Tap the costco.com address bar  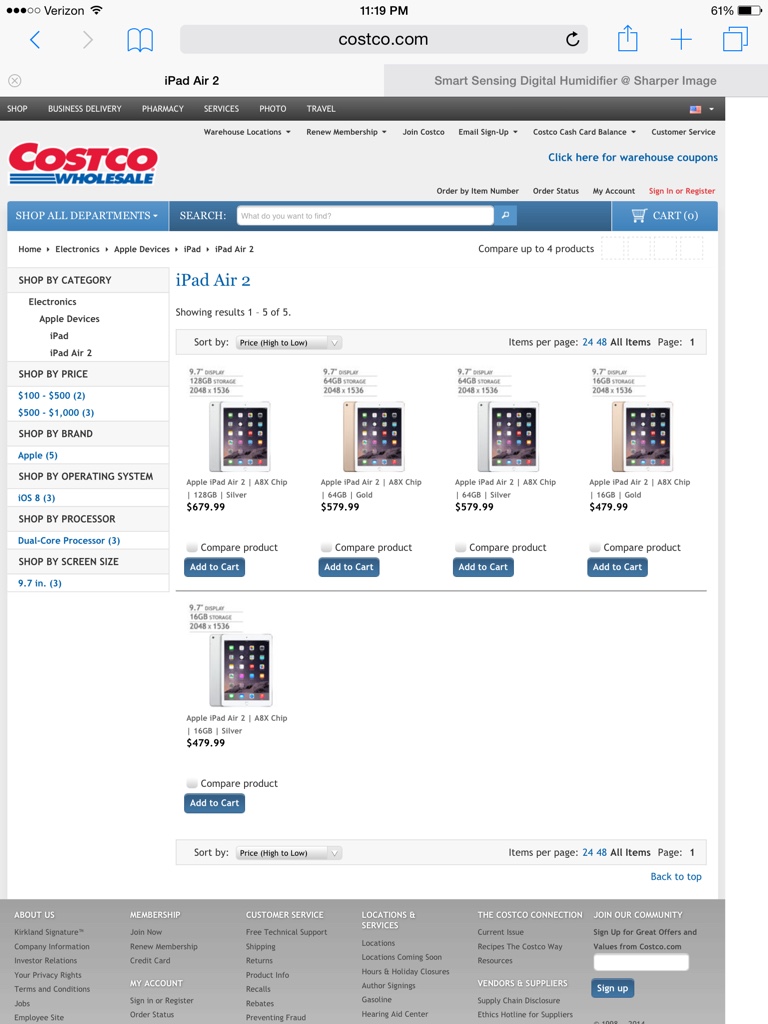(384, 39)
